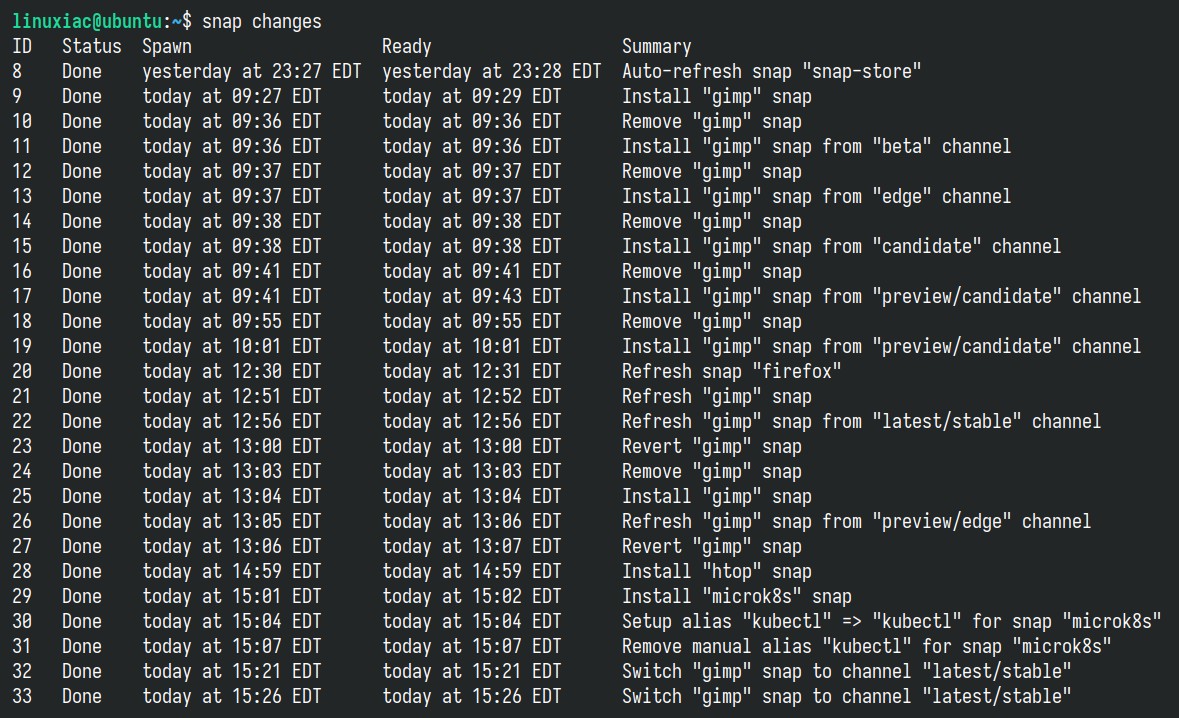Image resolution: width=1179 pixels, height=718 pixels.
Task: Click the 'yesterday at 23:27 EDT' spawn time
Action: click(x=252, y=71)
